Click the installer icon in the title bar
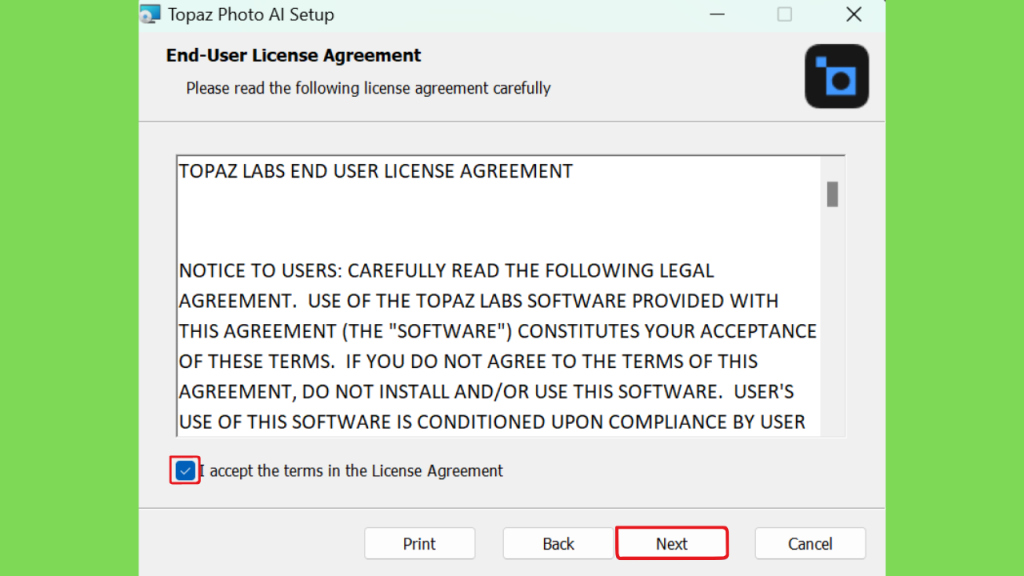 point(150,14)
